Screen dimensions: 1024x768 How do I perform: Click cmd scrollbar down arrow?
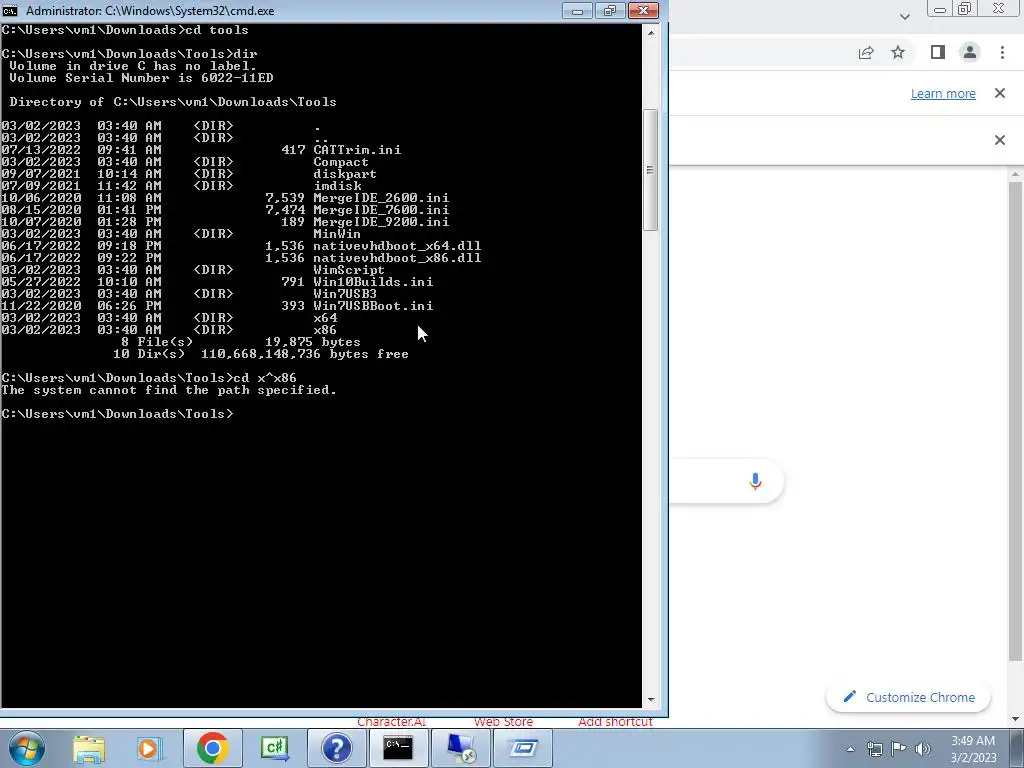650,699
